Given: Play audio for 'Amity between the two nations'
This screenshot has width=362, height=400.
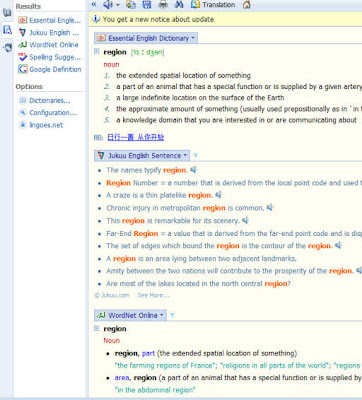Looking at the screenshot, I should click(x=359, y=271).
